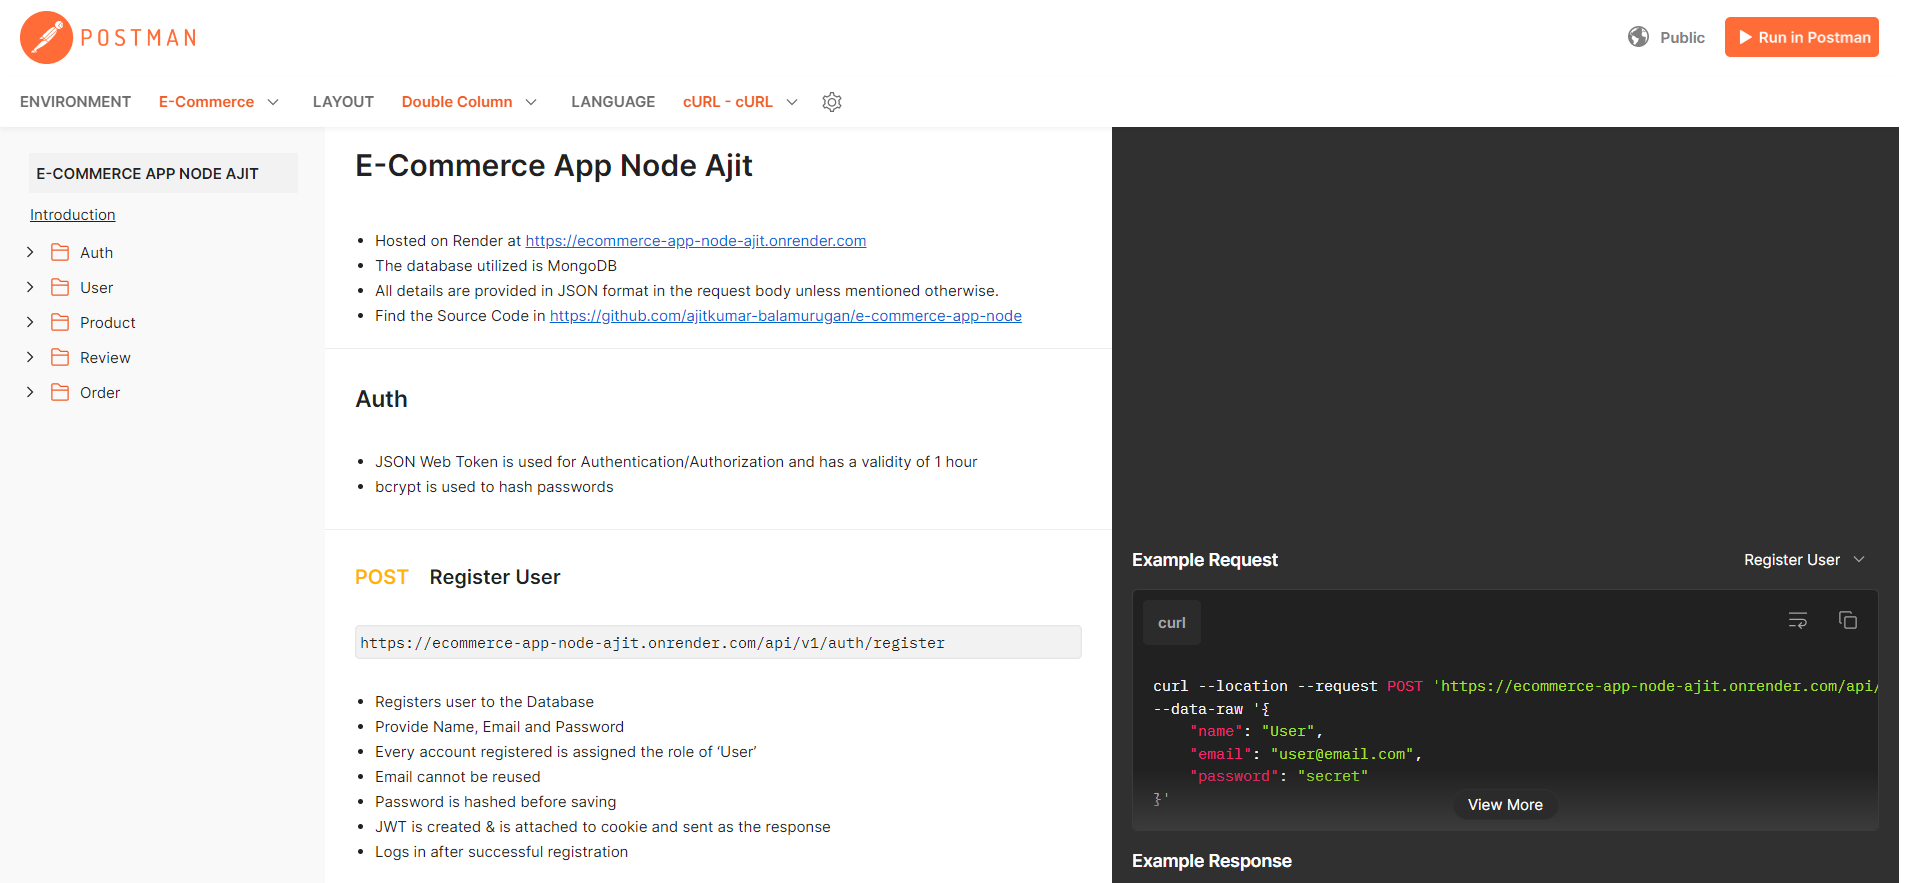This screenshot has width=1920, height=883.
Task: Click View More on the code snippet
Action: coord(1505,805)
